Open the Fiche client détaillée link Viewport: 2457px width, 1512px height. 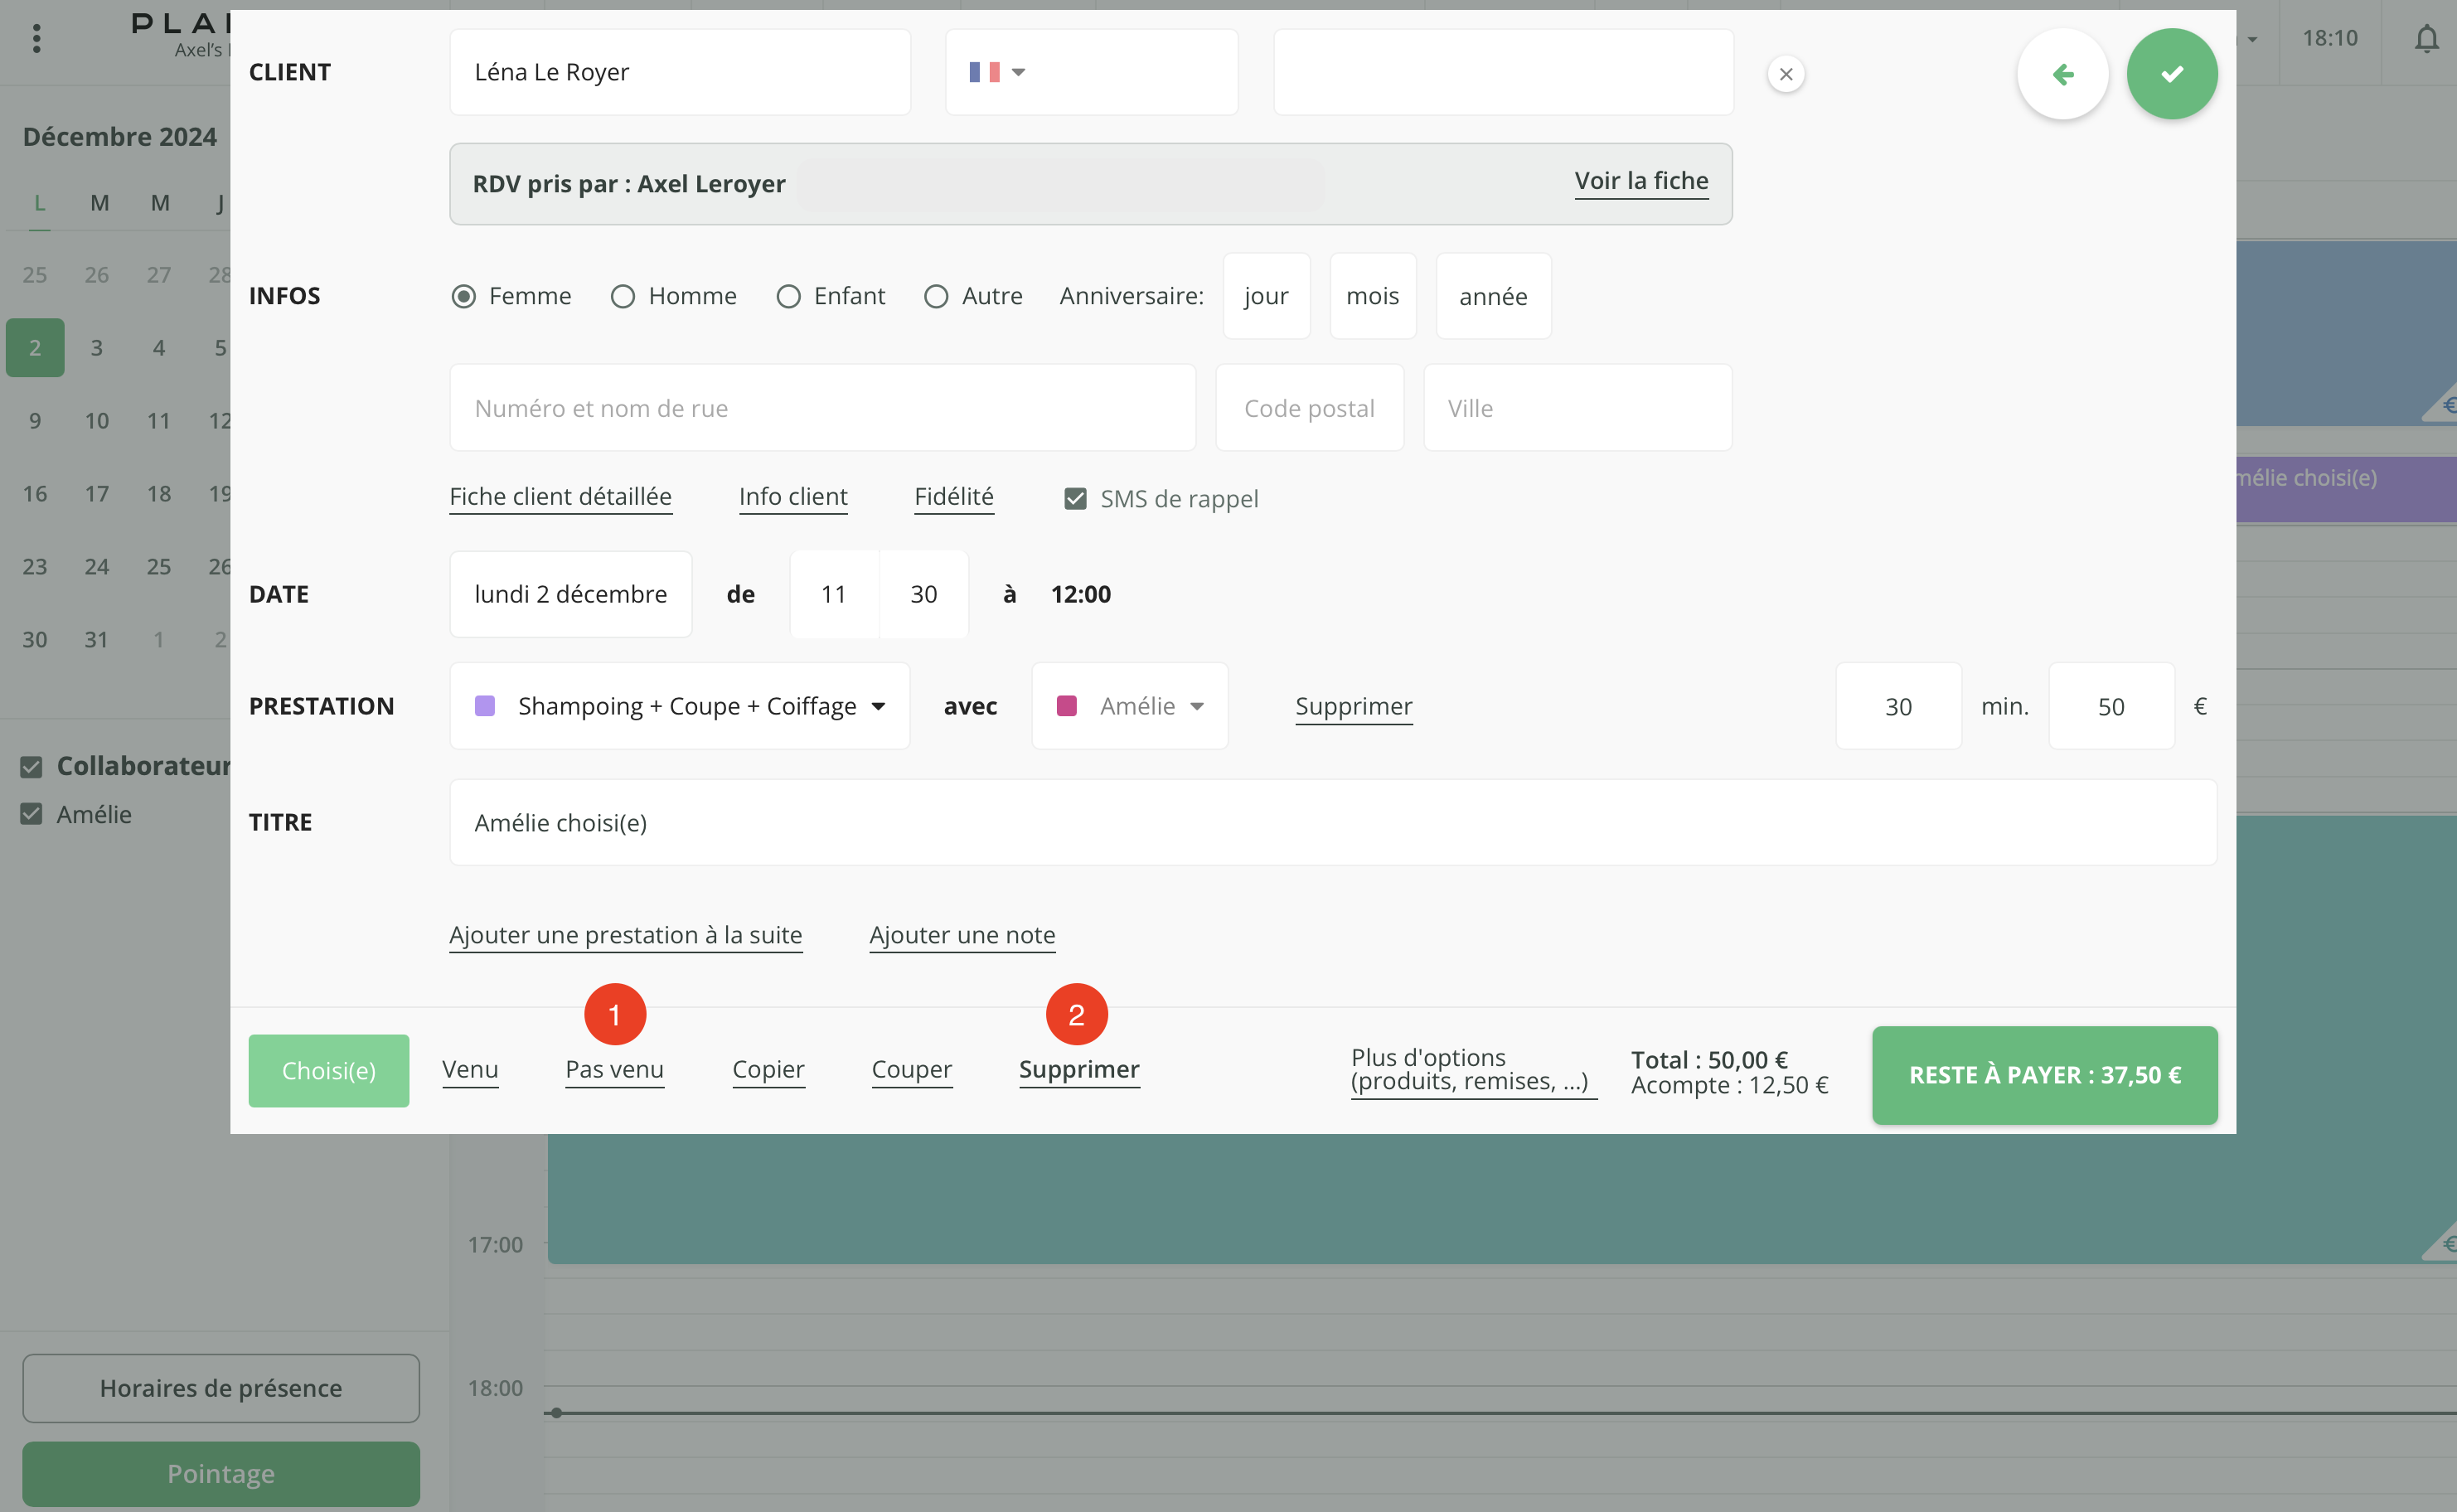pyautogui.click(x=560, y=496)
